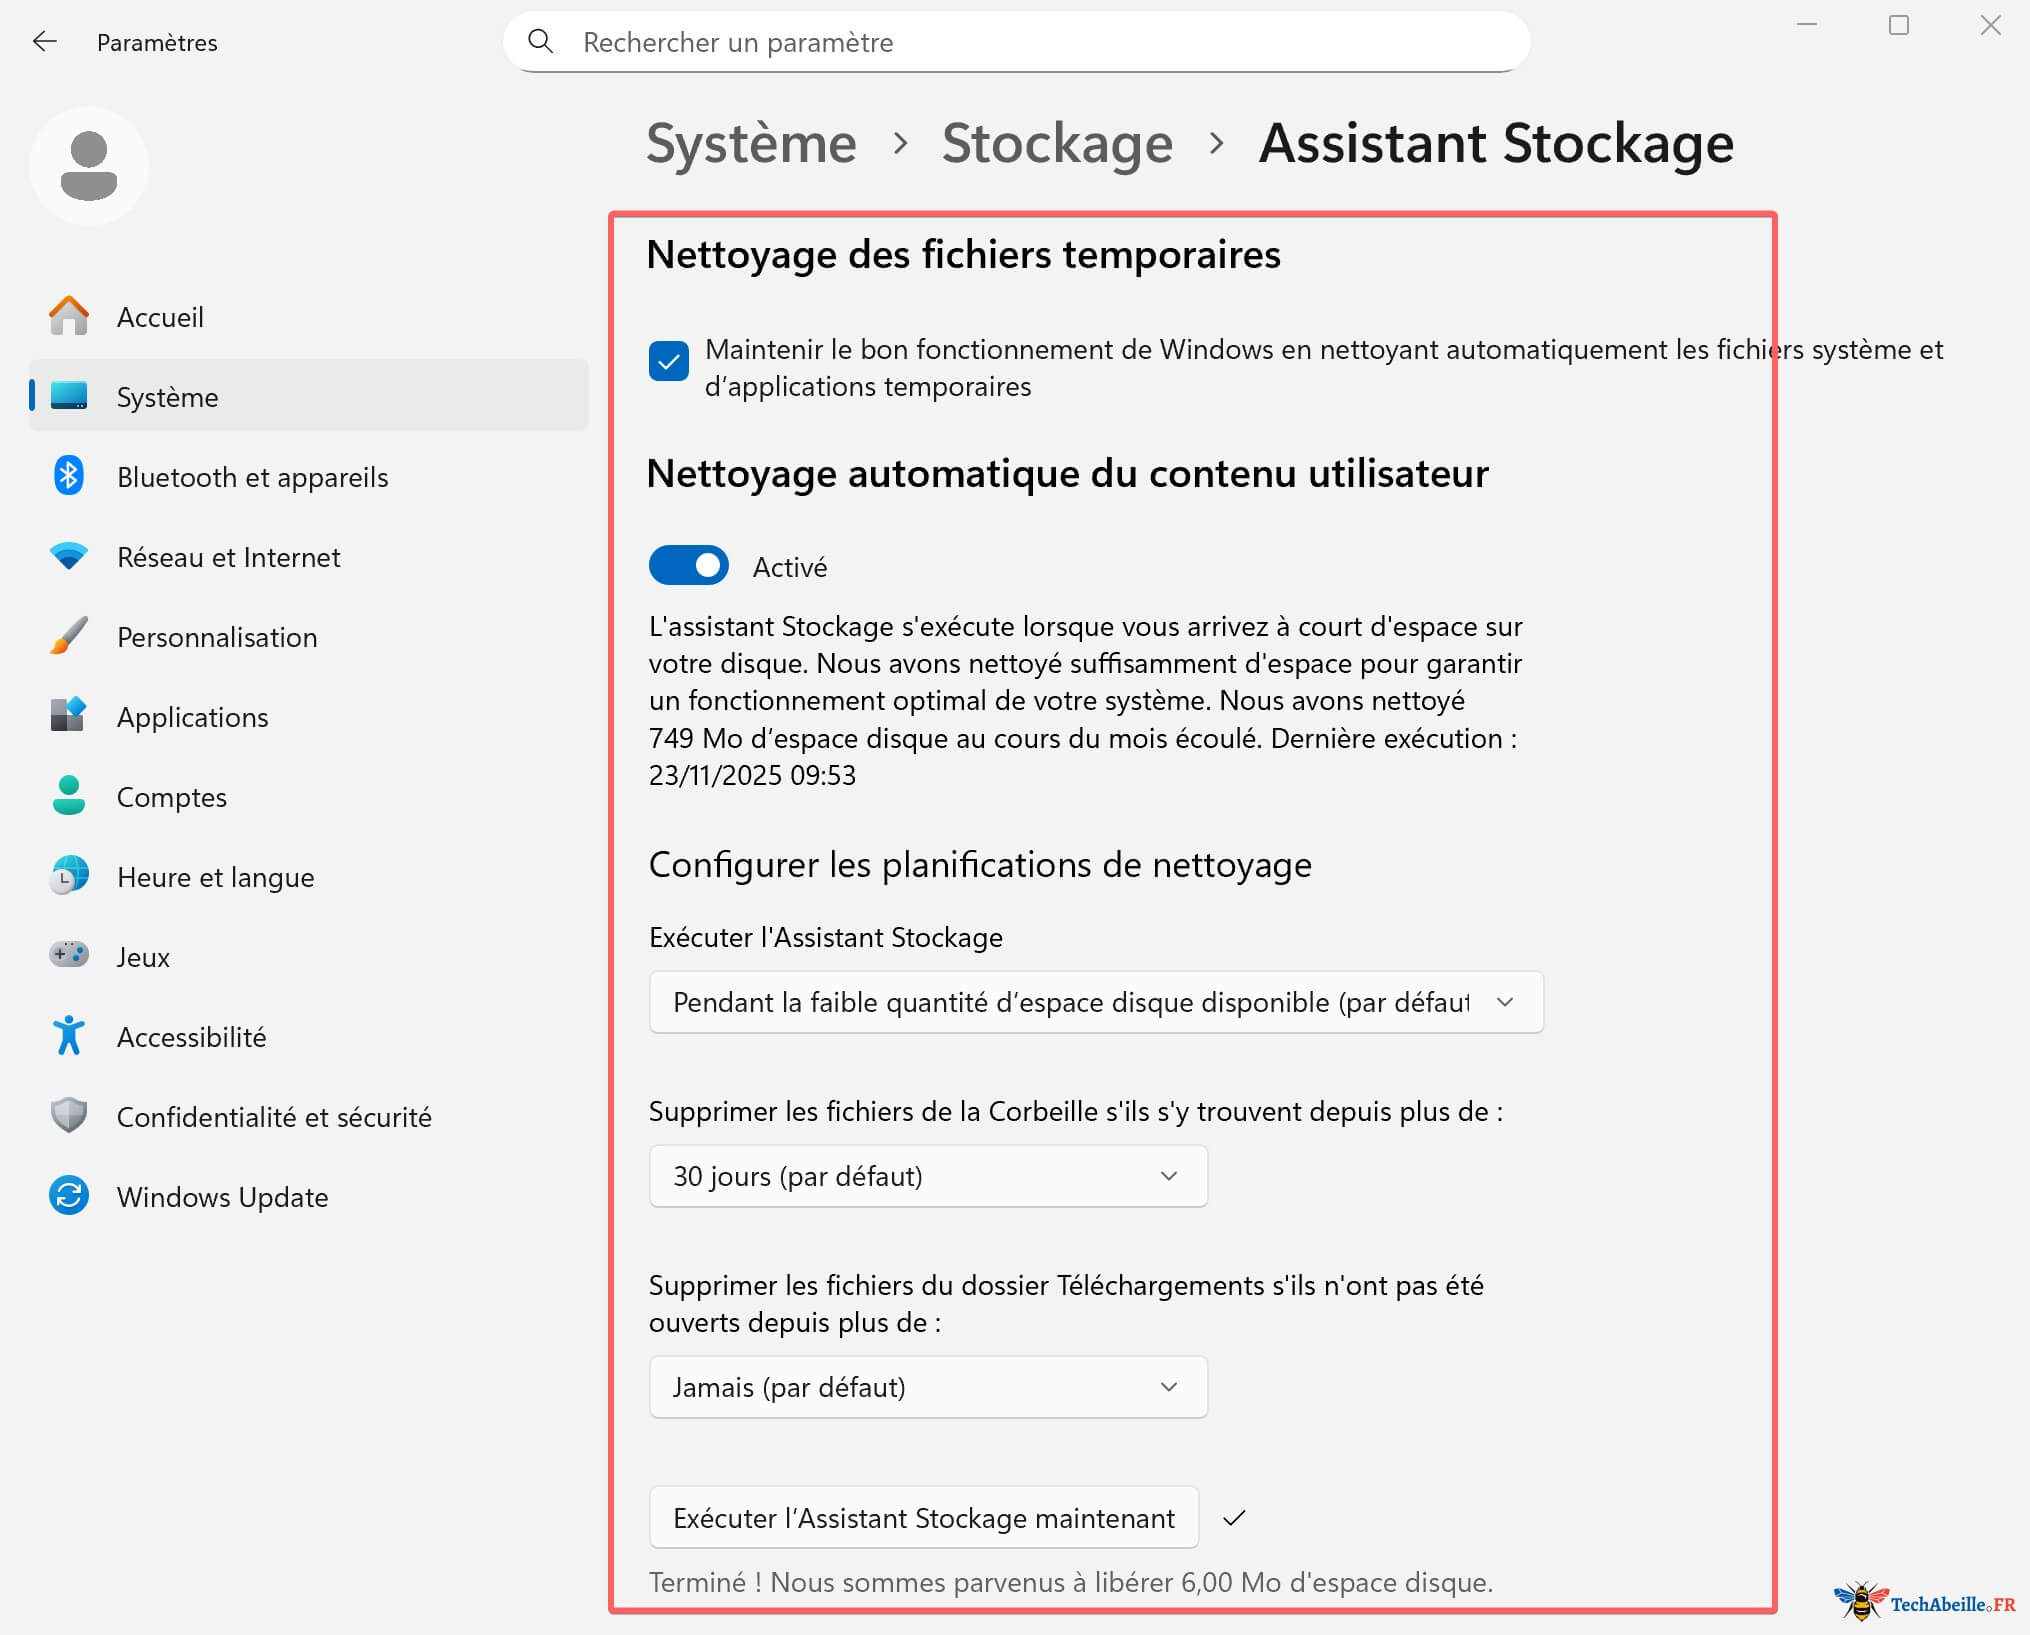This screenshot has height=1635, width=2030.
Task: Go to the Applications section
Action: click(192, 717)
